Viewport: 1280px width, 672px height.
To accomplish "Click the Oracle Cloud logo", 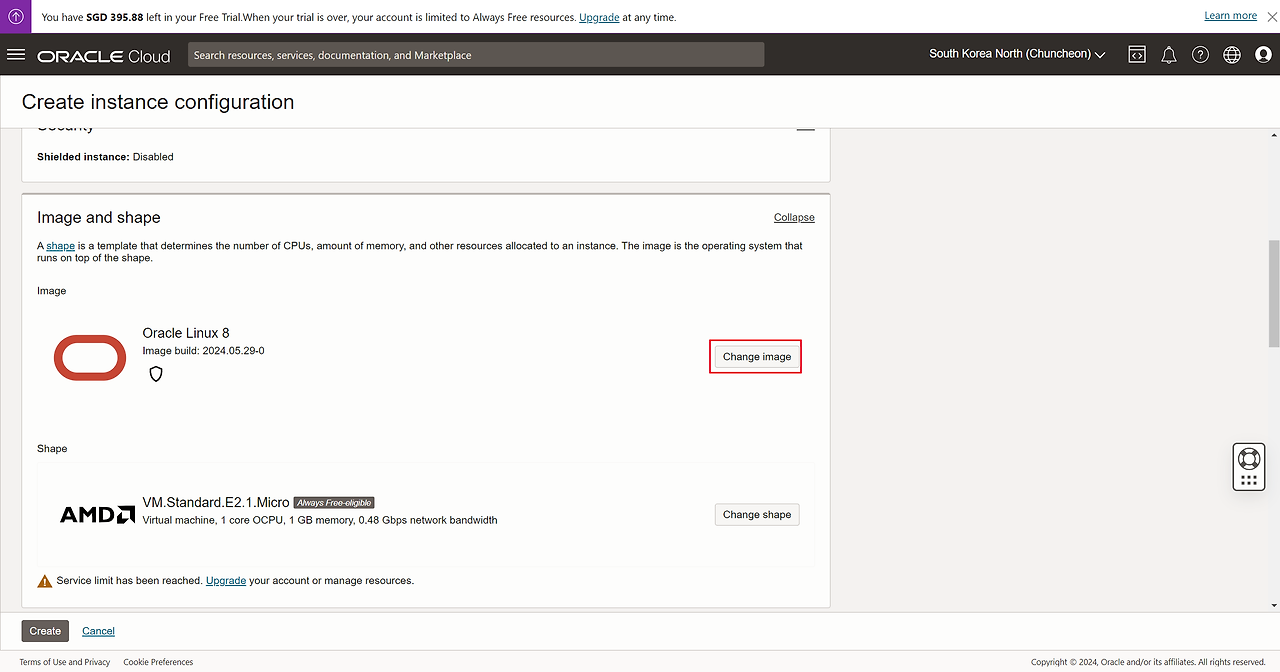I will [104, 56].
